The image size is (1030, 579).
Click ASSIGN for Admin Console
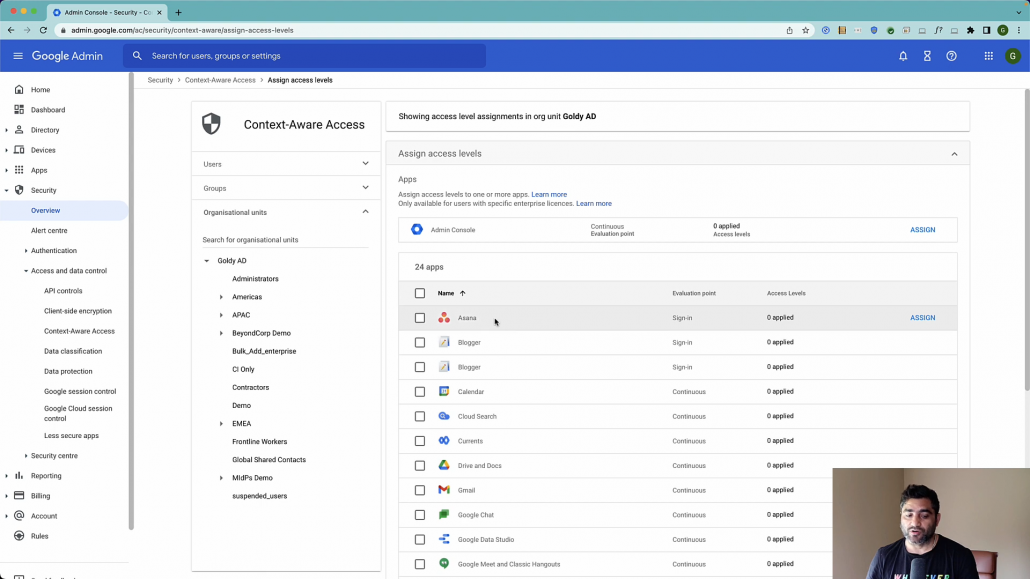922,230
